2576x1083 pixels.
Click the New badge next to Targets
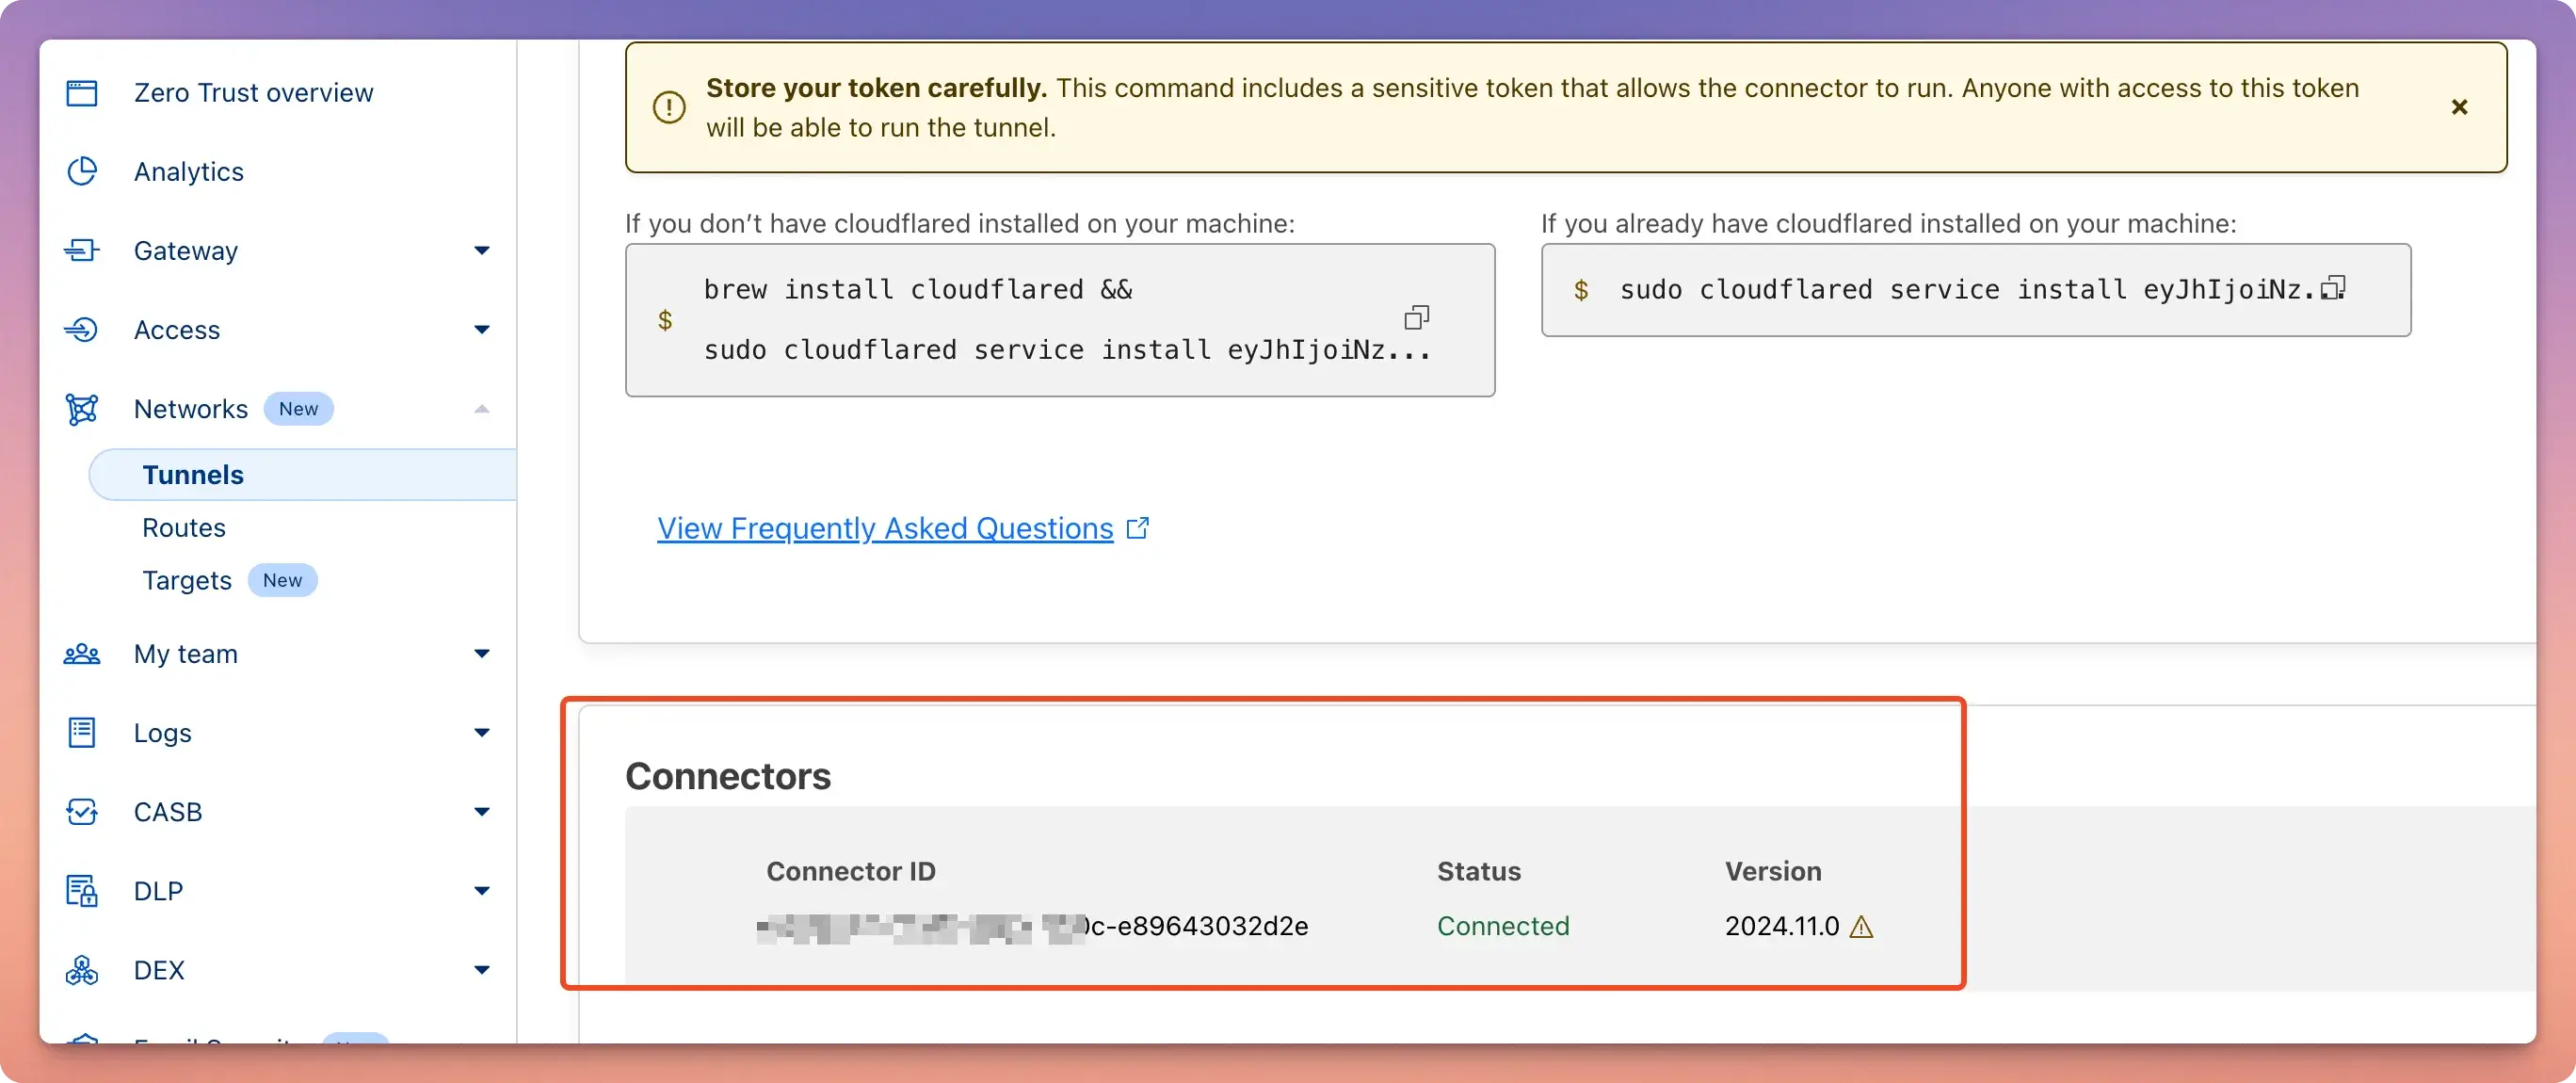click(282, 581)
